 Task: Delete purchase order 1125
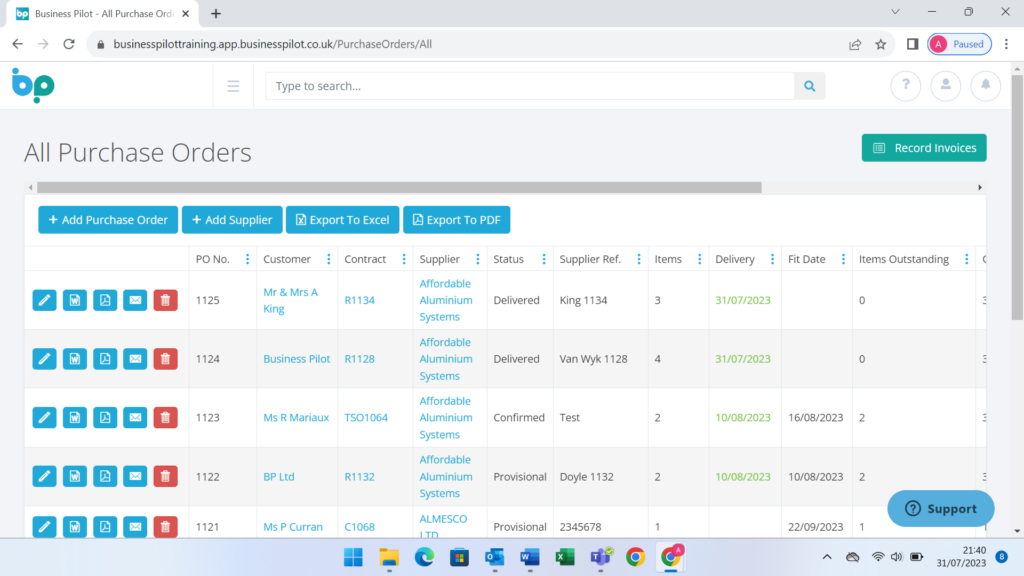click(165, 300)
